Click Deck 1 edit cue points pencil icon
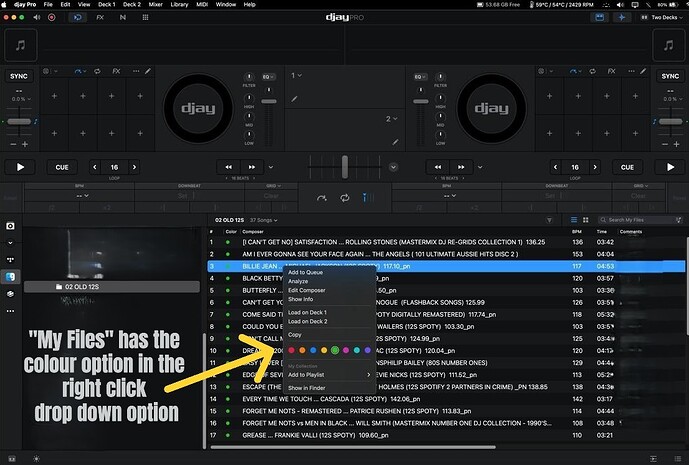The image size is (689, 465). click(x=148, y=71)
